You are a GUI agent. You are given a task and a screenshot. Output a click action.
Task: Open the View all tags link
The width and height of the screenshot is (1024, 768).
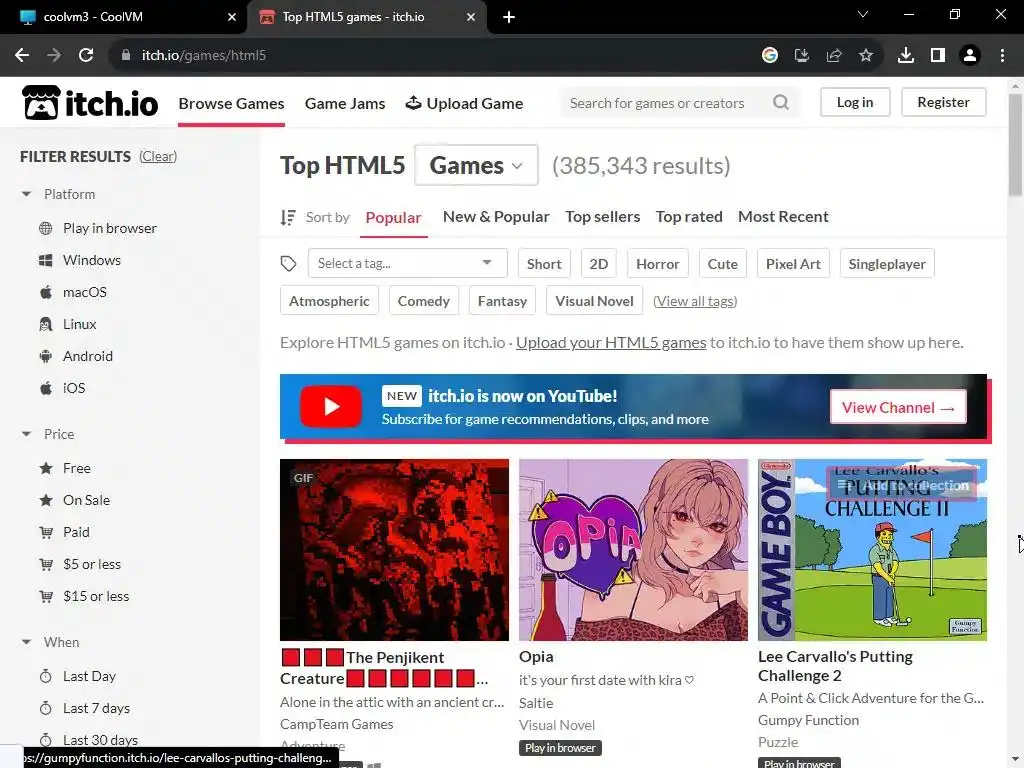point(695,301)
